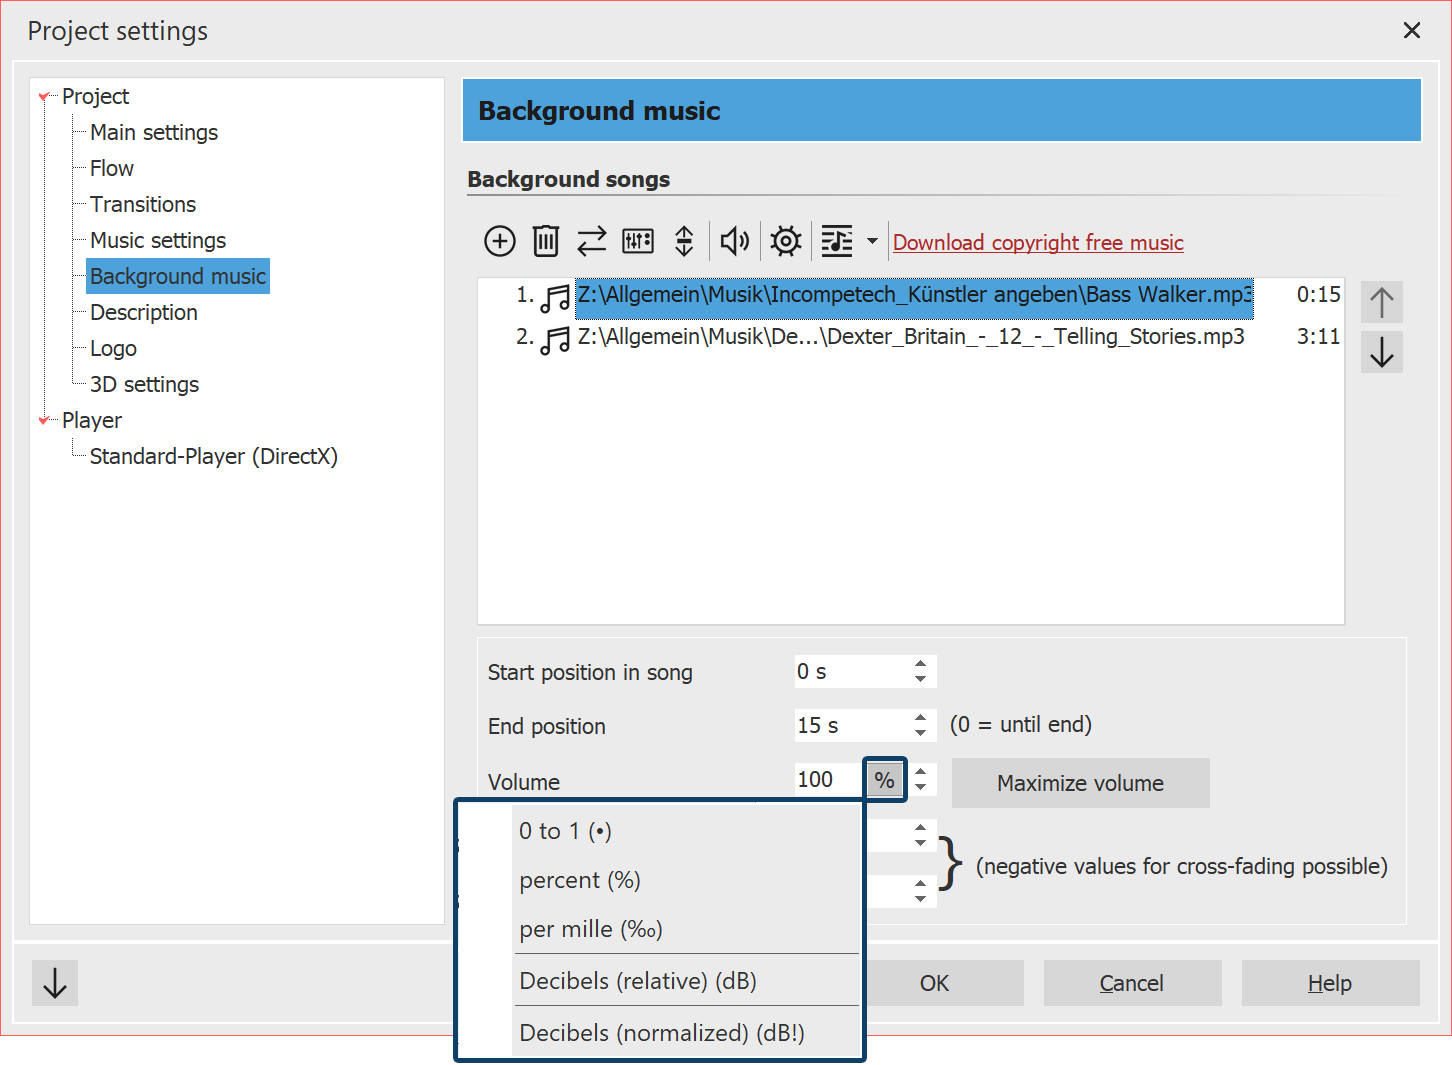Click the add song plus icon

click(500, 241)
